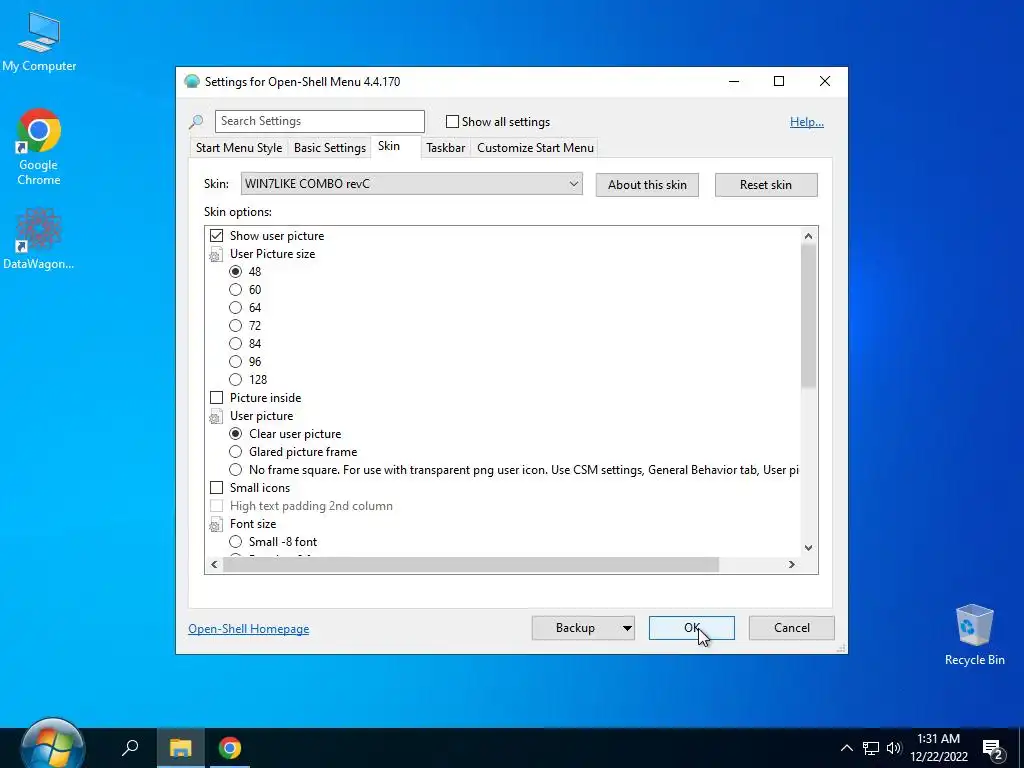The width and height of the screenshot is (1024, 768).
Task: Choose Clear user picture option
Action: [x=235, y=434]
